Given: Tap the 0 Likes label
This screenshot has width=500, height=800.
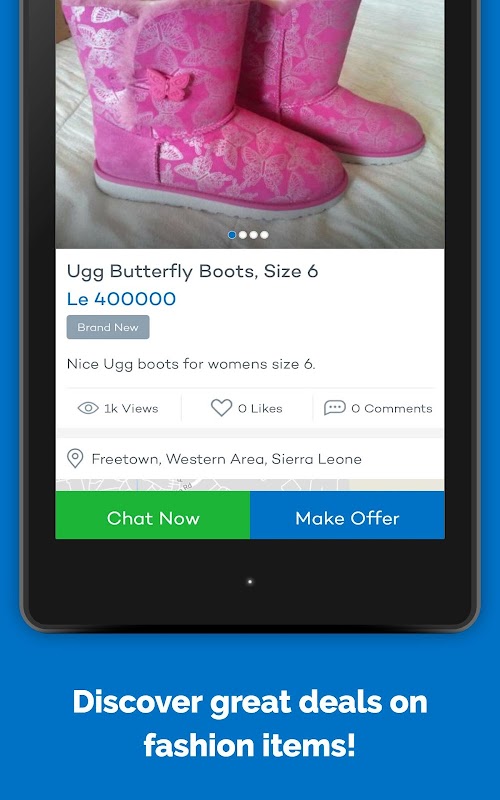Looking at the screenshot, I should click(x=260, y=408).
